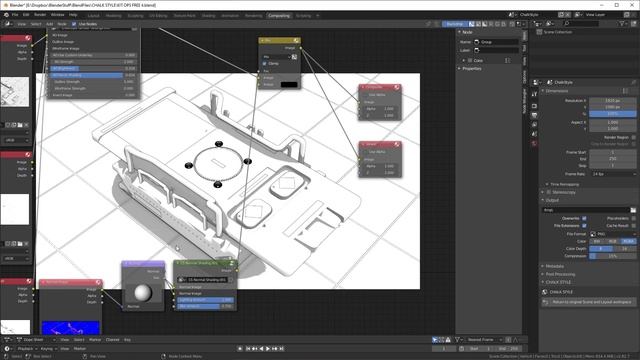Switch to the Rendering workspace tab

(253, 16)
